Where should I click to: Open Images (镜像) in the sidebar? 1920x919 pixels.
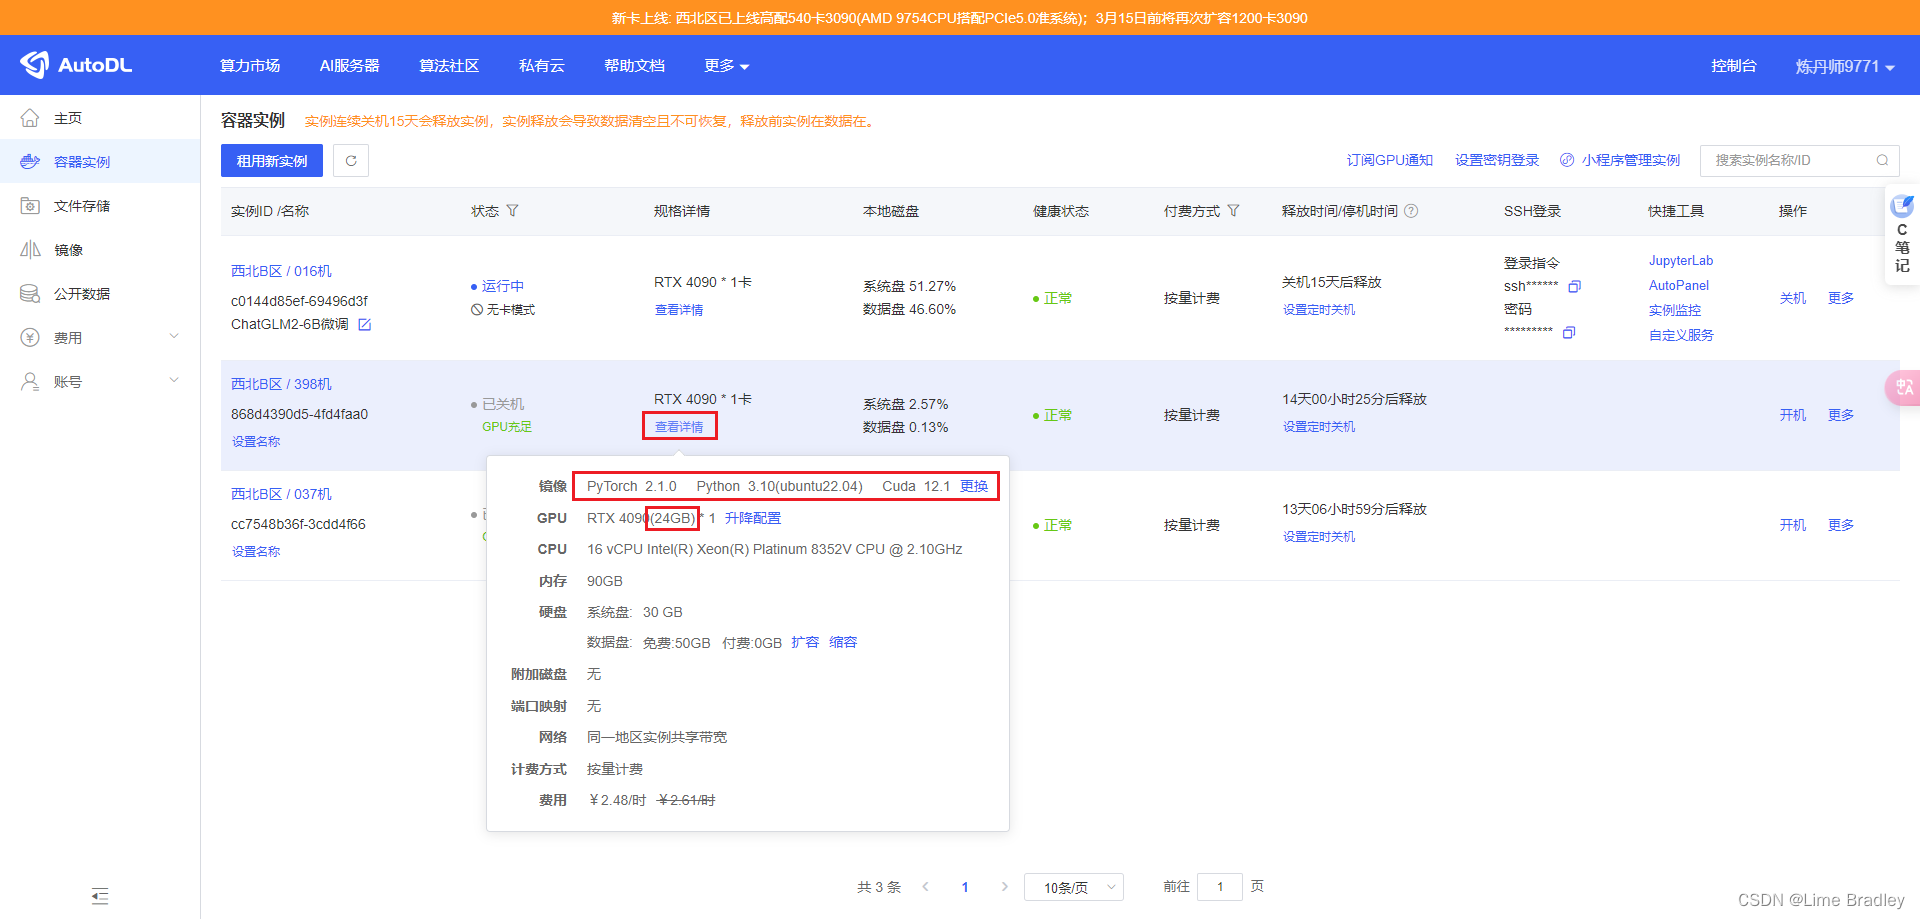coord(100,250)
